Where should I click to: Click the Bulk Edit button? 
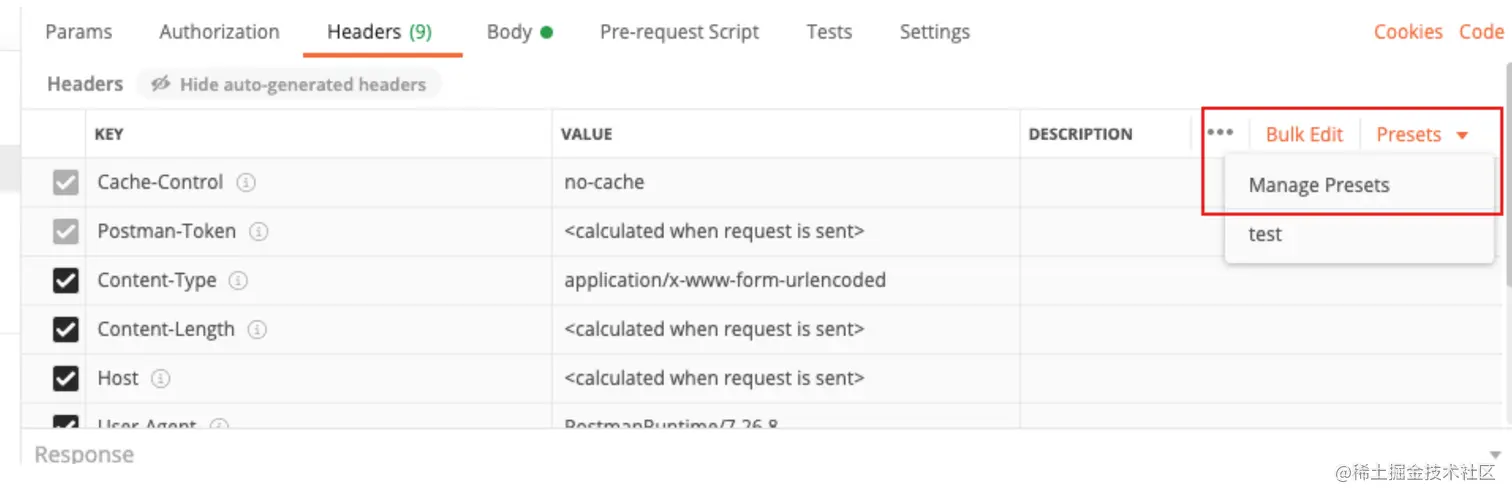tap(1304, 135)
